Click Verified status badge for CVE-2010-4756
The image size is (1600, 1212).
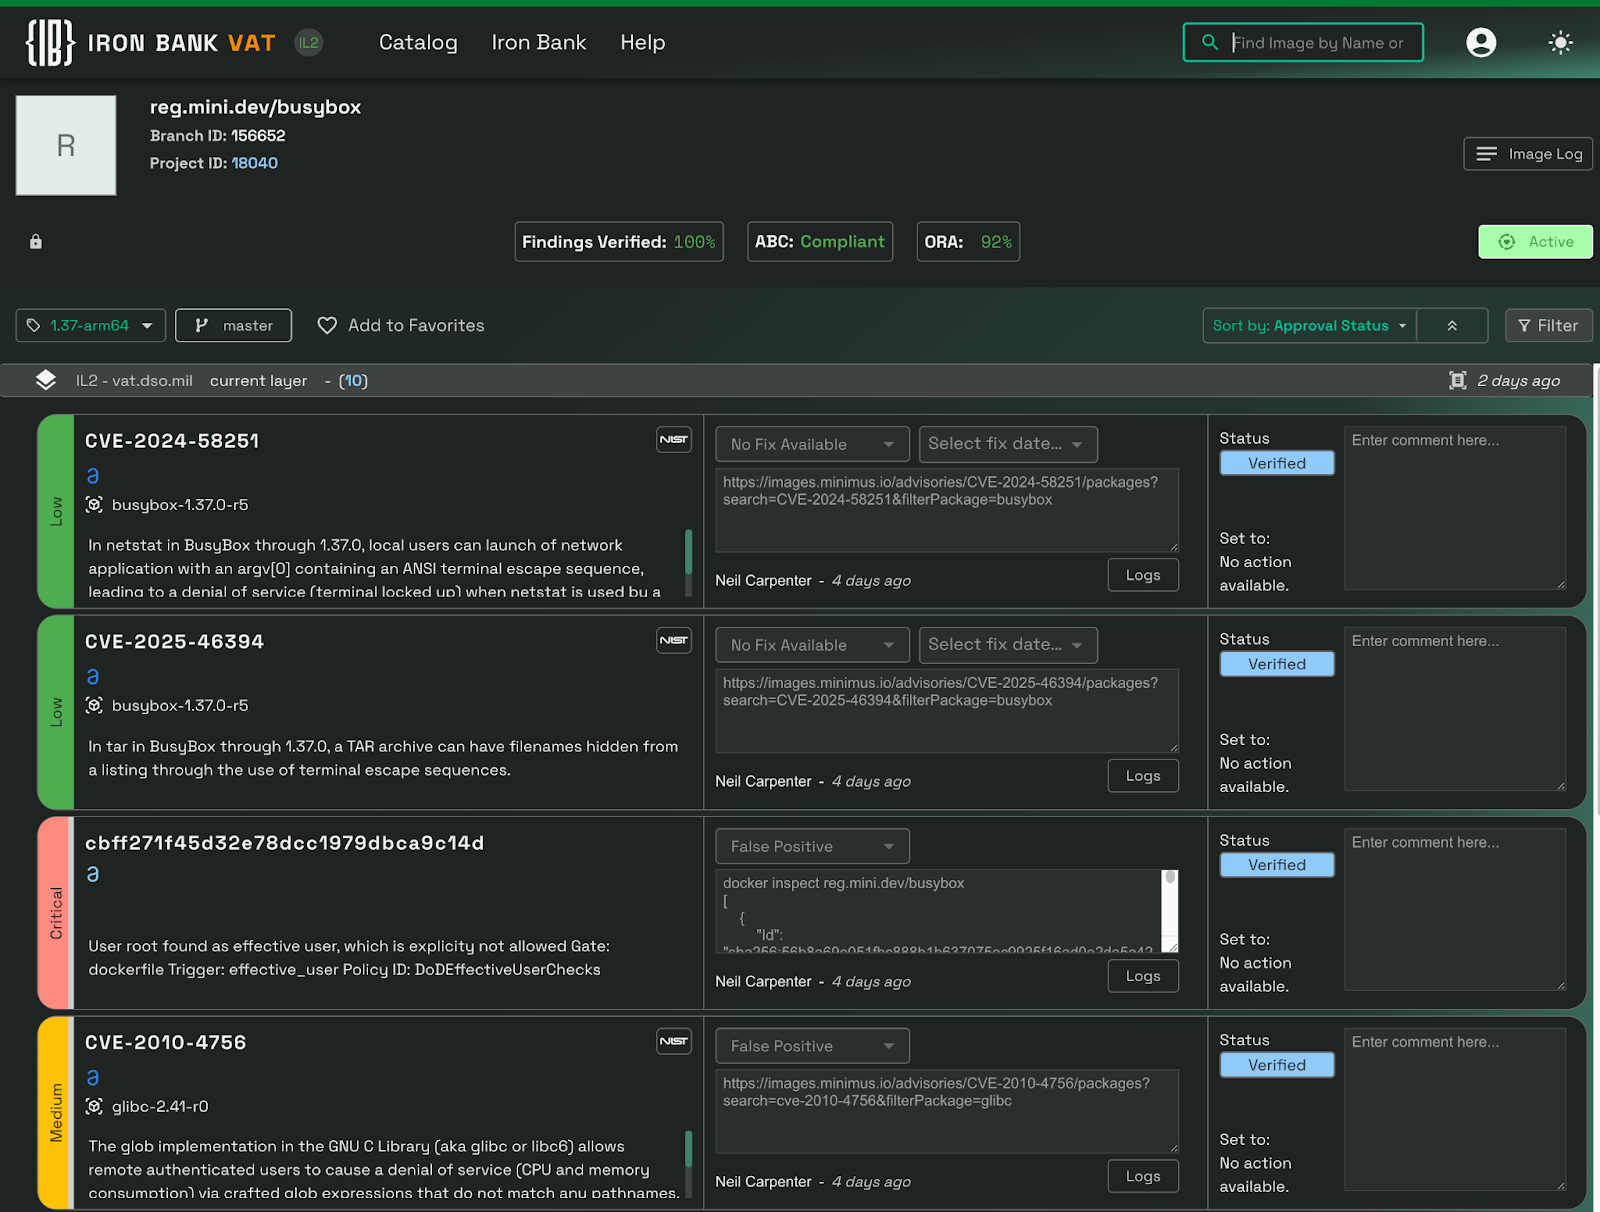[x=1277, y=1065]
